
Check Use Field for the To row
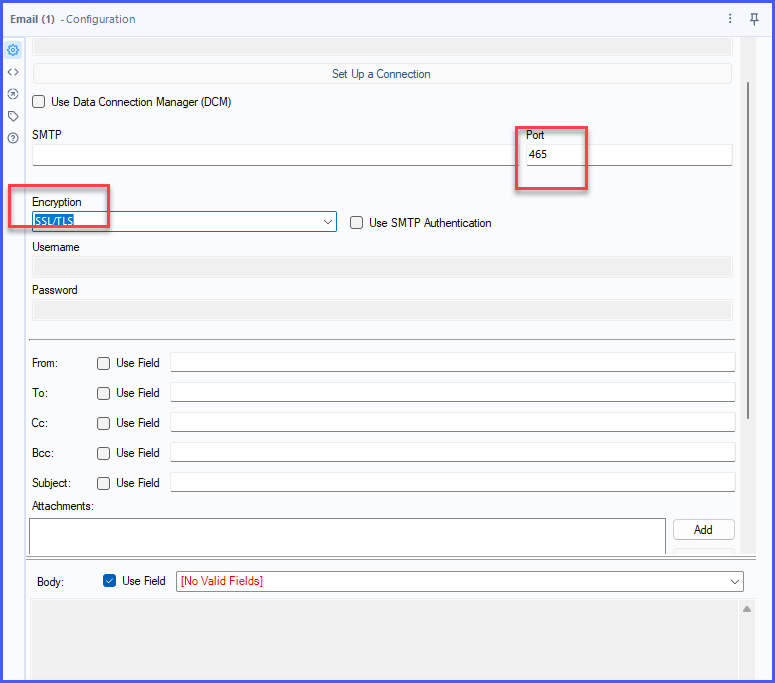104,393
